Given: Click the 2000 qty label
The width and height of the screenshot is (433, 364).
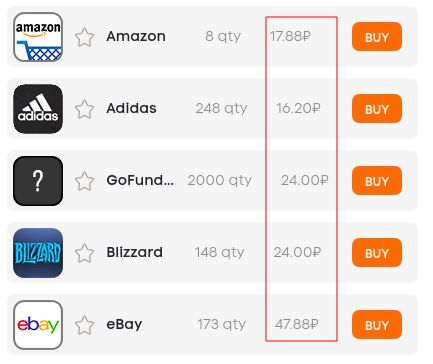Looking at the screenshot, I should click(220, 181).
